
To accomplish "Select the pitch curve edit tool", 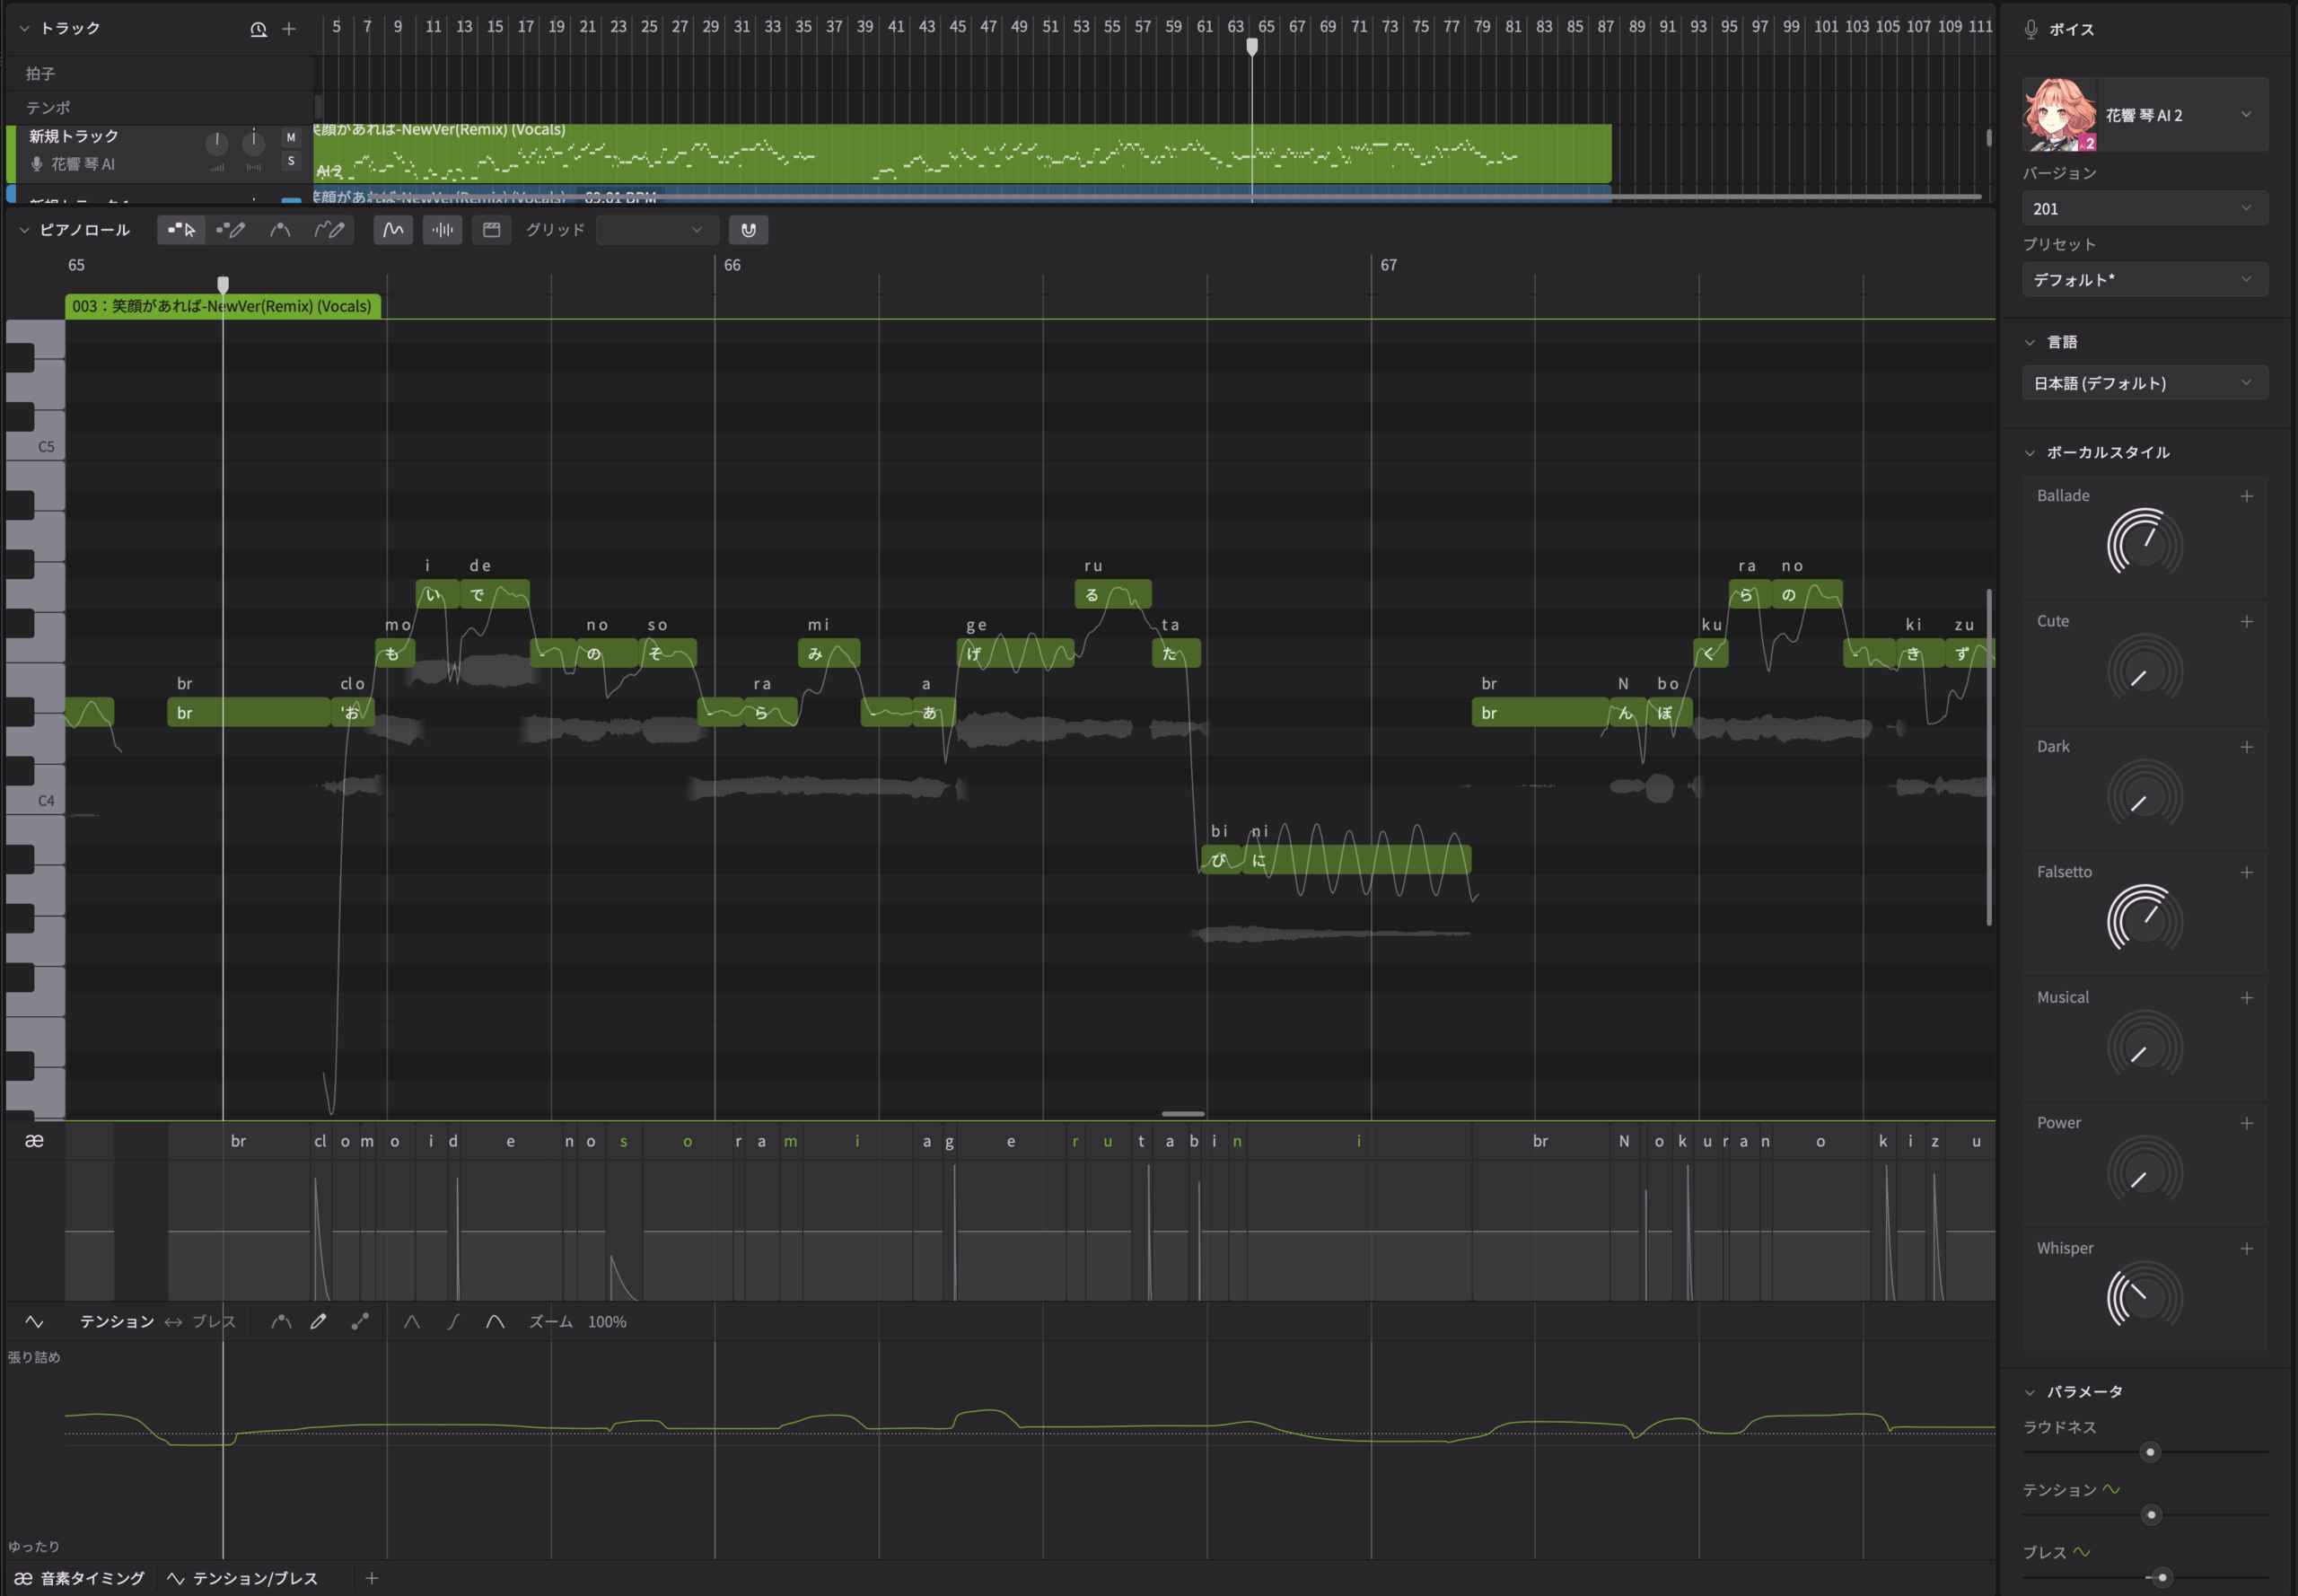I will click(x=280, y=230).
